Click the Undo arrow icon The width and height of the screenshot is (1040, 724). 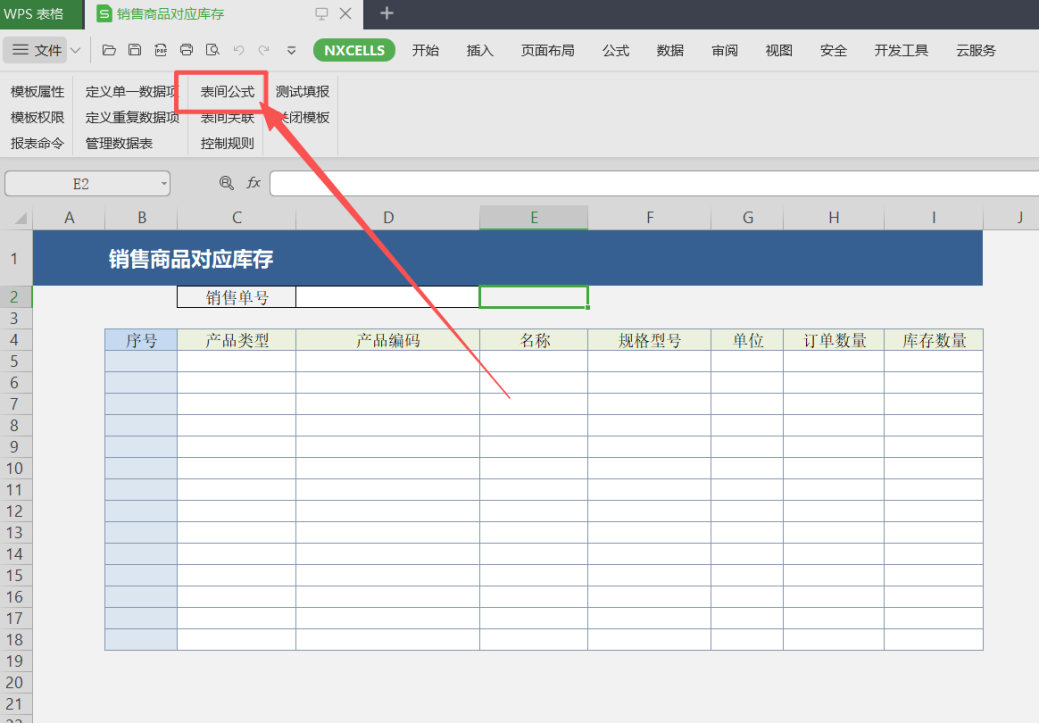238,50
